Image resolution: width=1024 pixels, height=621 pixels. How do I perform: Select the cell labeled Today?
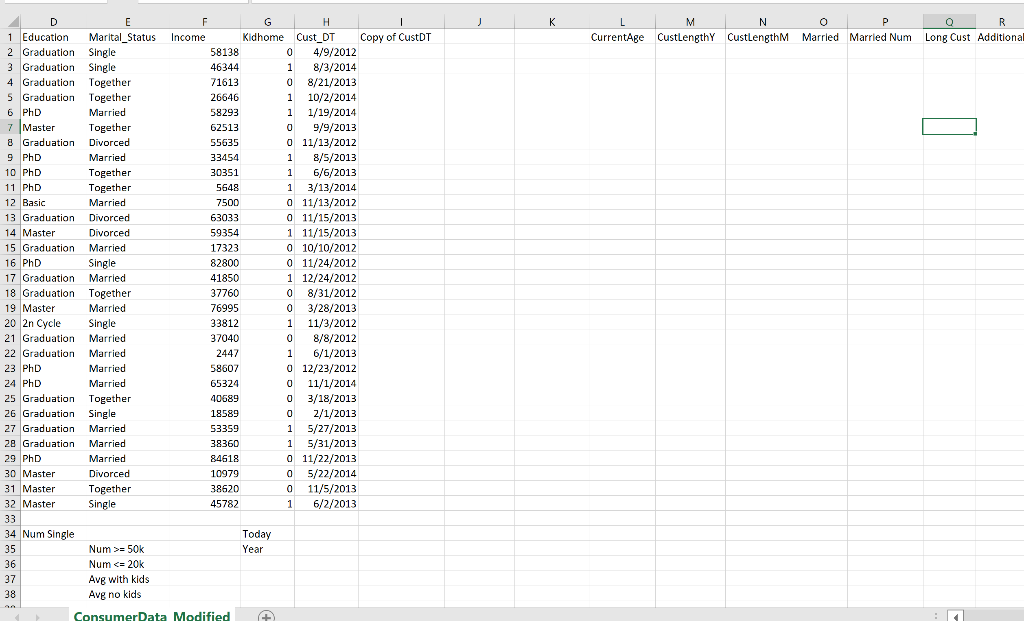(267, 534)
